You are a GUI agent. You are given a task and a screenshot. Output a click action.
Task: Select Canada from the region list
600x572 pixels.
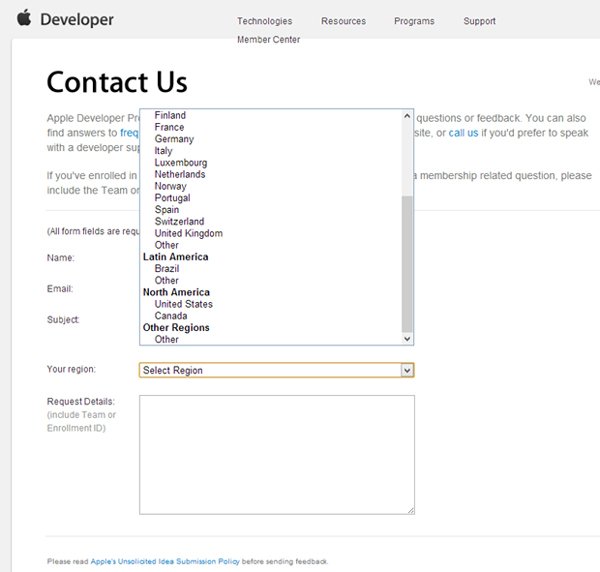170,316
